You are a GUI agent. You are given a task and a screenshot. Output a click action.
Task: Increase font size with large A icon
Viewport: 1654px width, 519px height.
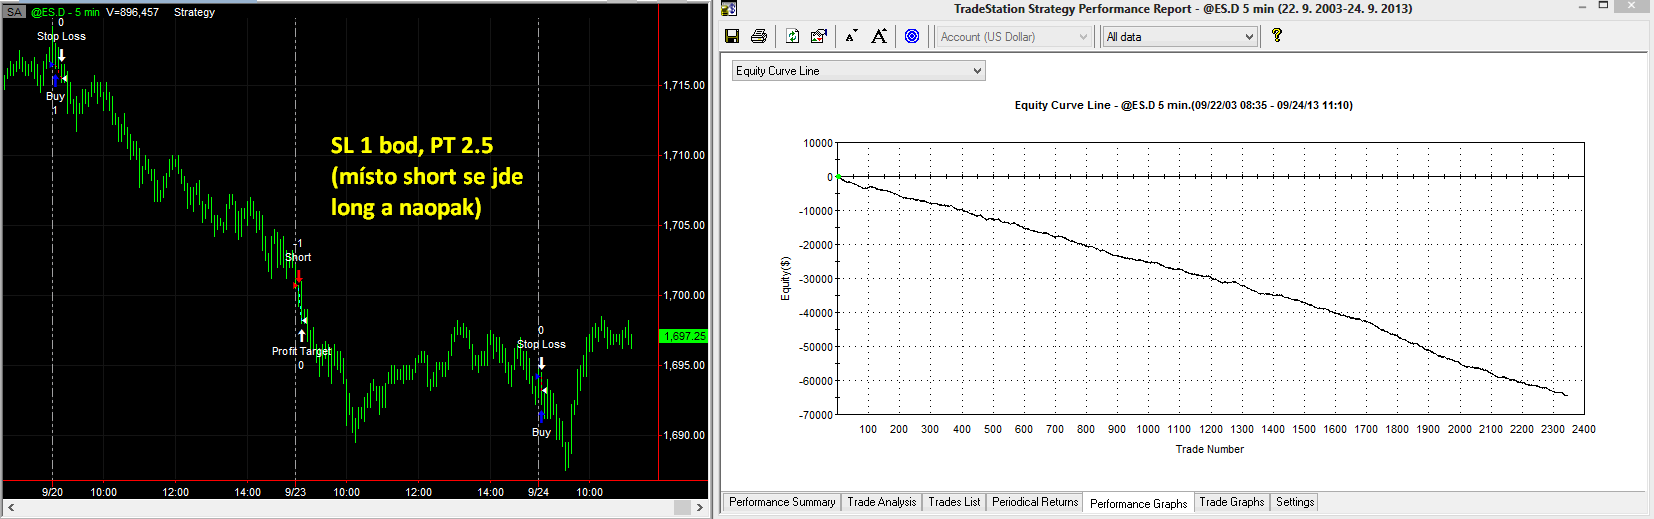click(879, 36)
